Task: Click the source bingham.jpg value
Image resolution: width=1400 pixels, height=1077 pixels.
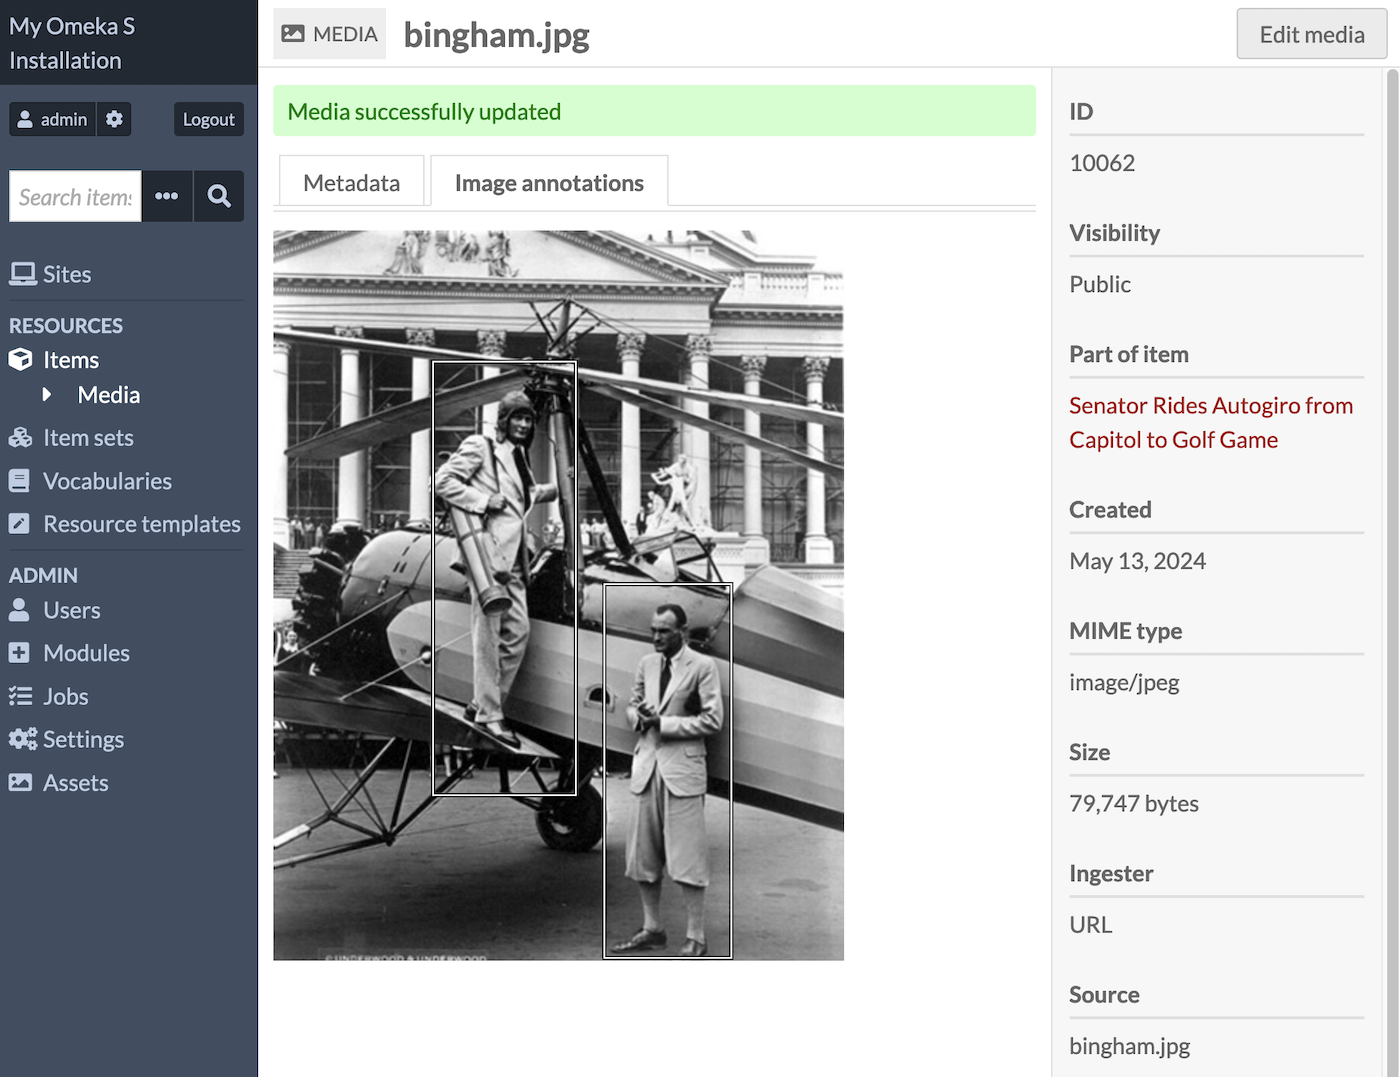Action: [x=1130, y=1046]
